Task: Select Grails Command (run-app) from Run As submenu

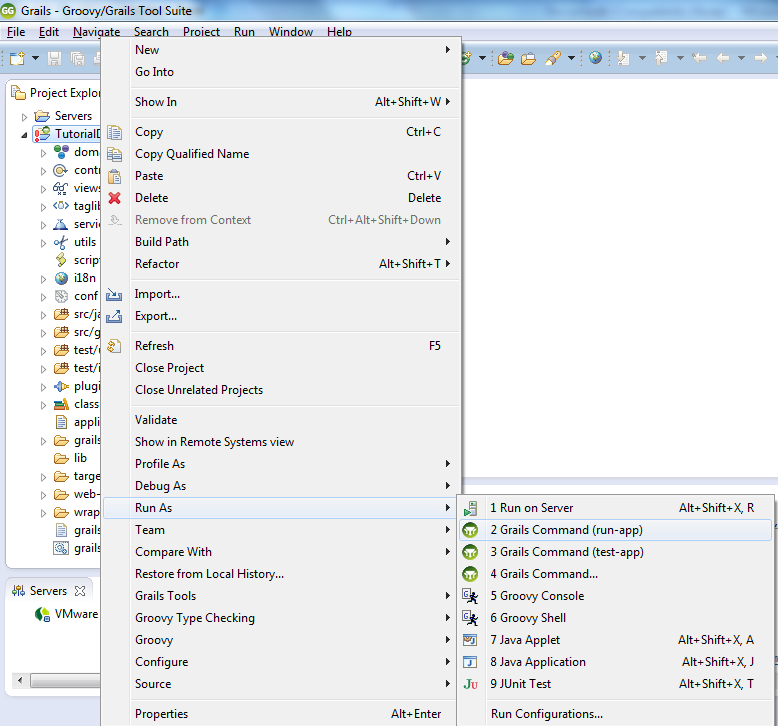Action: [x=566, y=530]
